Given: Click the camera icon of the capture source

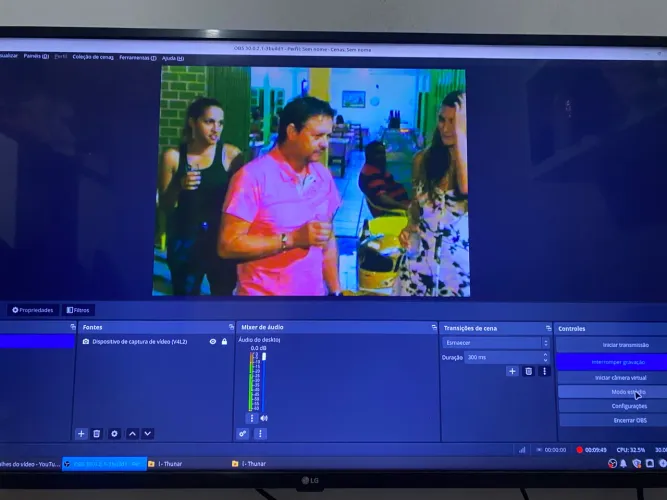Looking at the screenshot, I should (x=86, y=341).
